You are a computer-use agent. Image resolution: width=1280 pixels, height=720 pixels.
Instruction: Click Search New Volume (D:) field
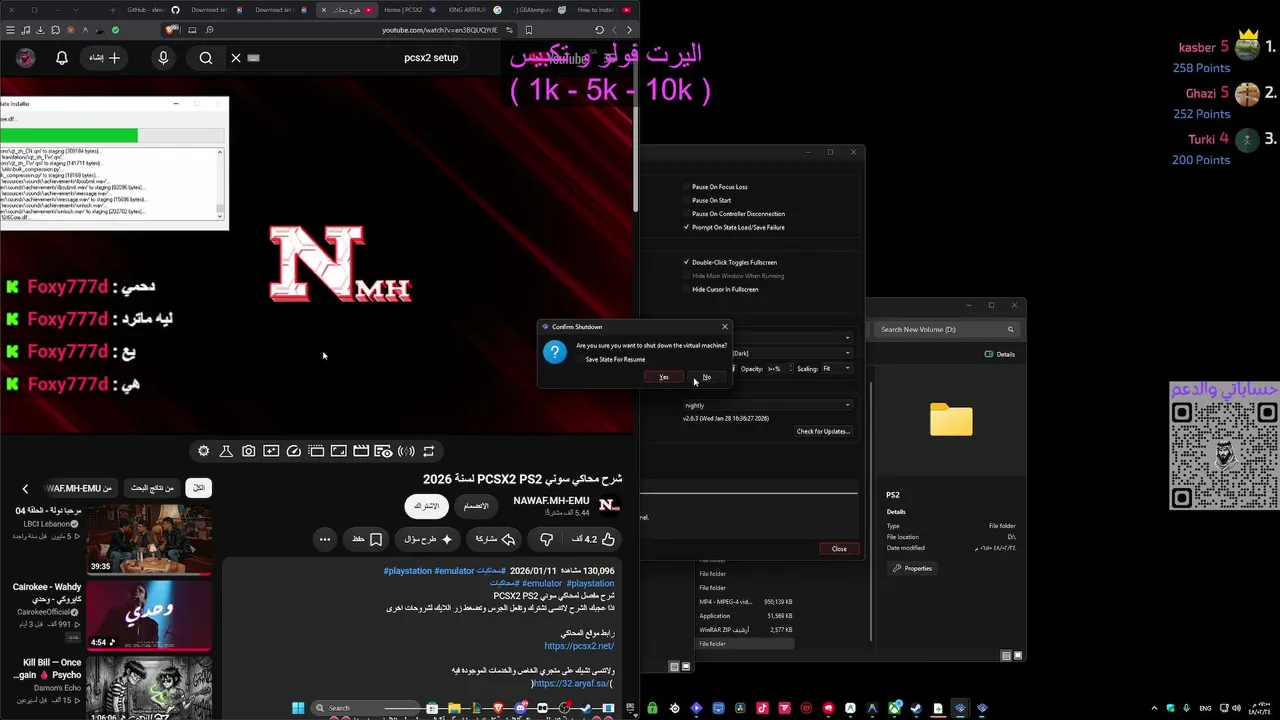coord(946,329)
